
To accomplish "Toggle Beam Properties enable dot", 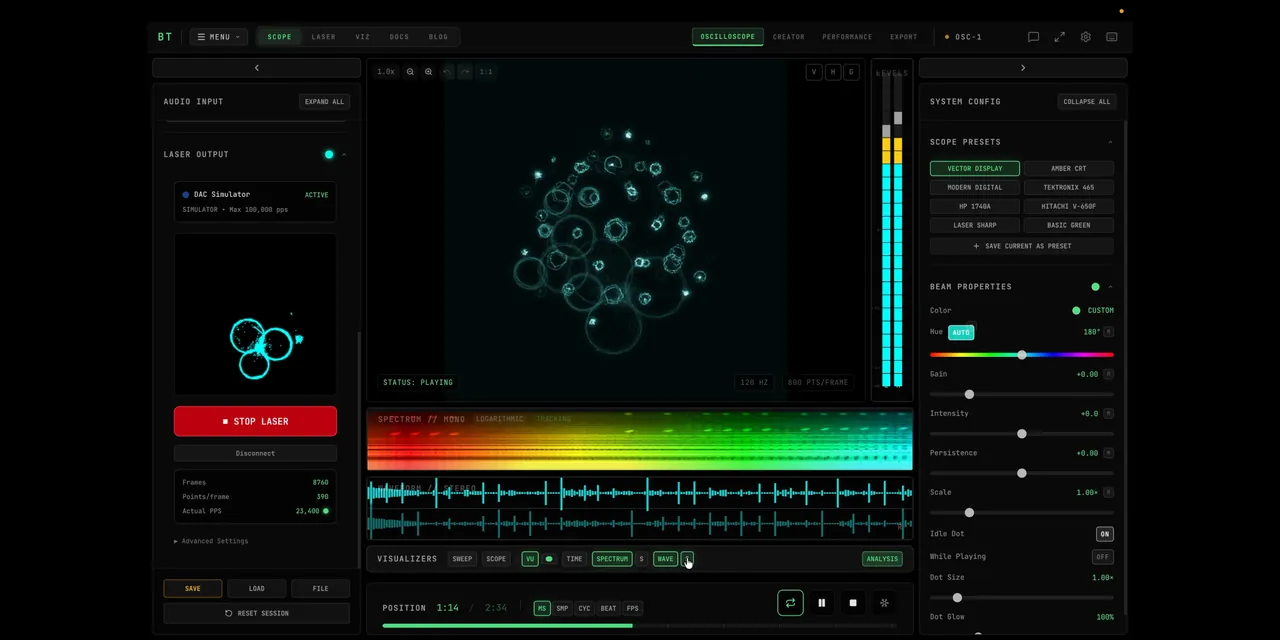I will (1096, 287).
